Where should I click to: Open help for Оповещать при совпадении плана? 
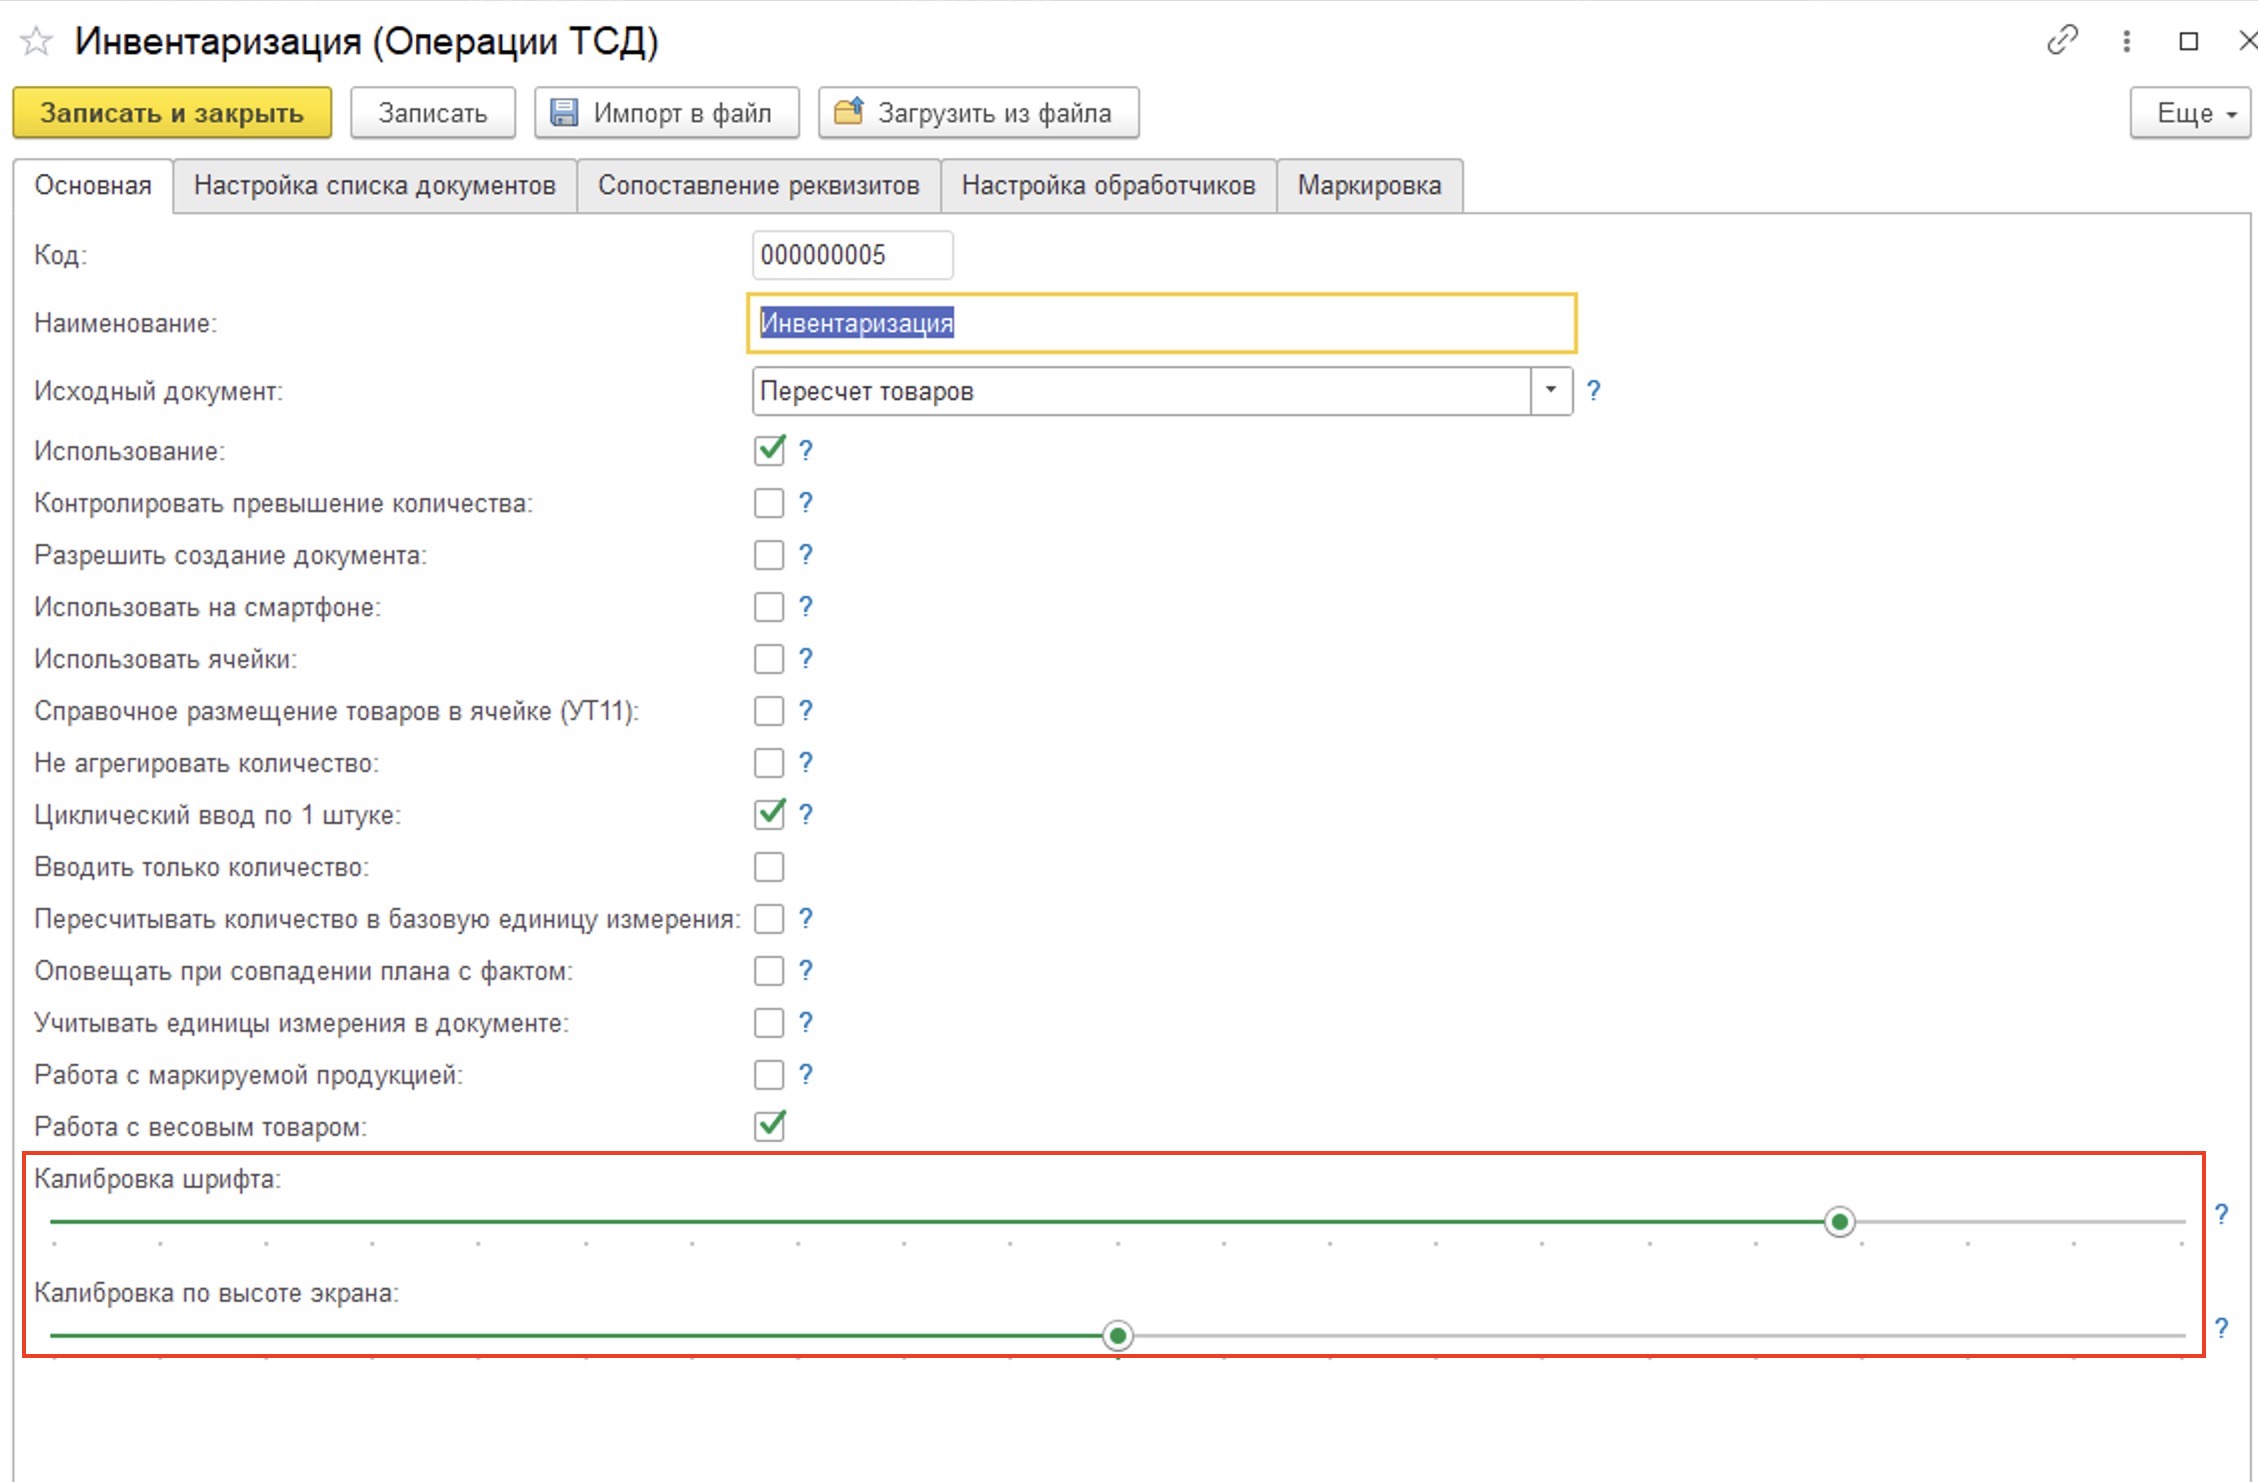[x=806, y=971]
